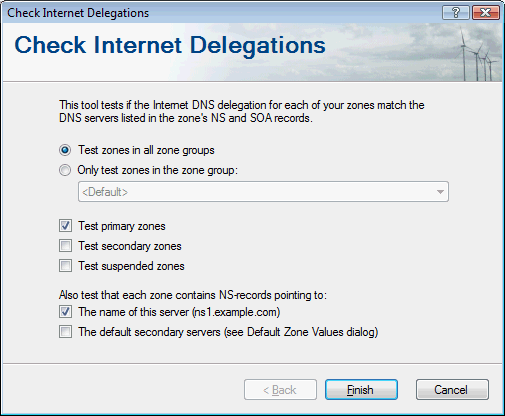Enable the Test secondary zones checkbox

[x=65, y=246]
